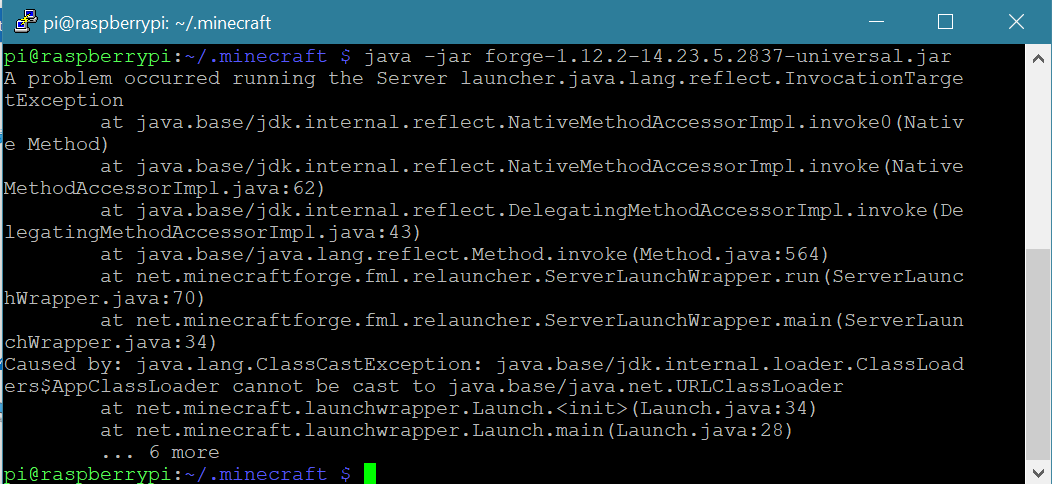Click the 'ServerLaunchWrapper.main' stack trace line
This screenshot has height=484, width=1052.
(x=531, y=320)
